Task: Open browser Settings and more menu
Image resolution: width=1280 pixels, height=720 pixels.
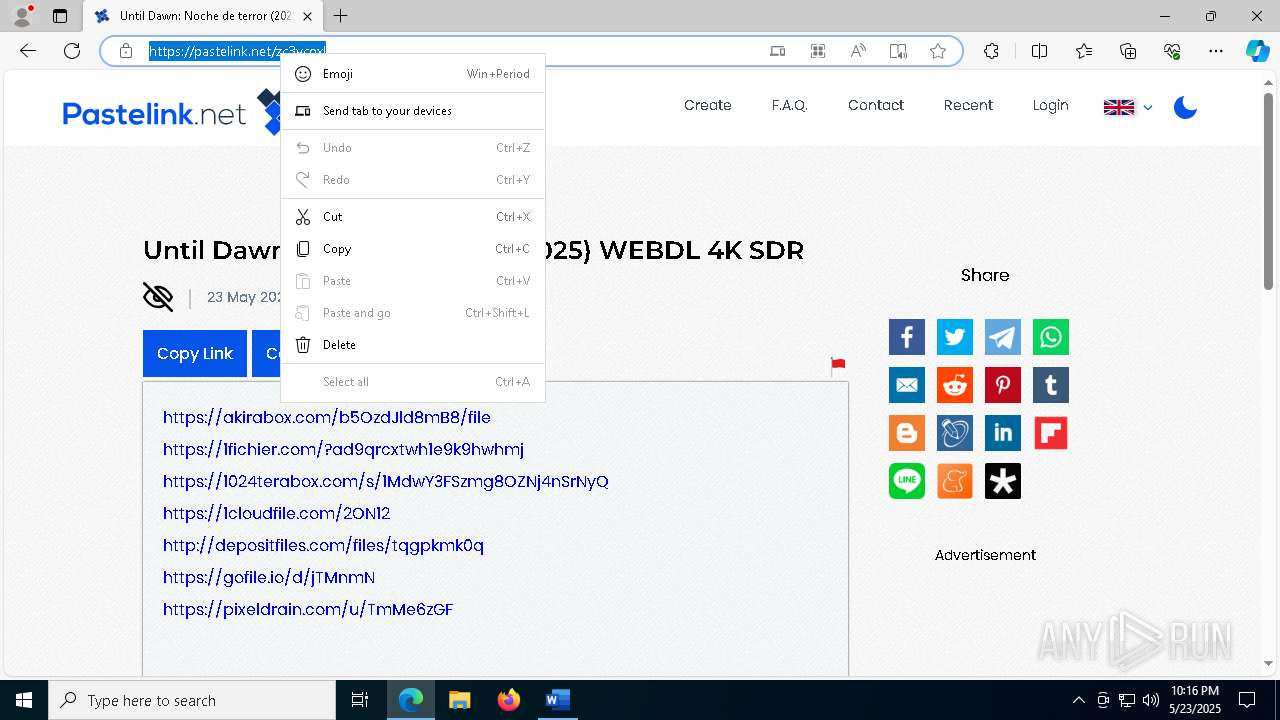Action: [x=1216, y=51]
